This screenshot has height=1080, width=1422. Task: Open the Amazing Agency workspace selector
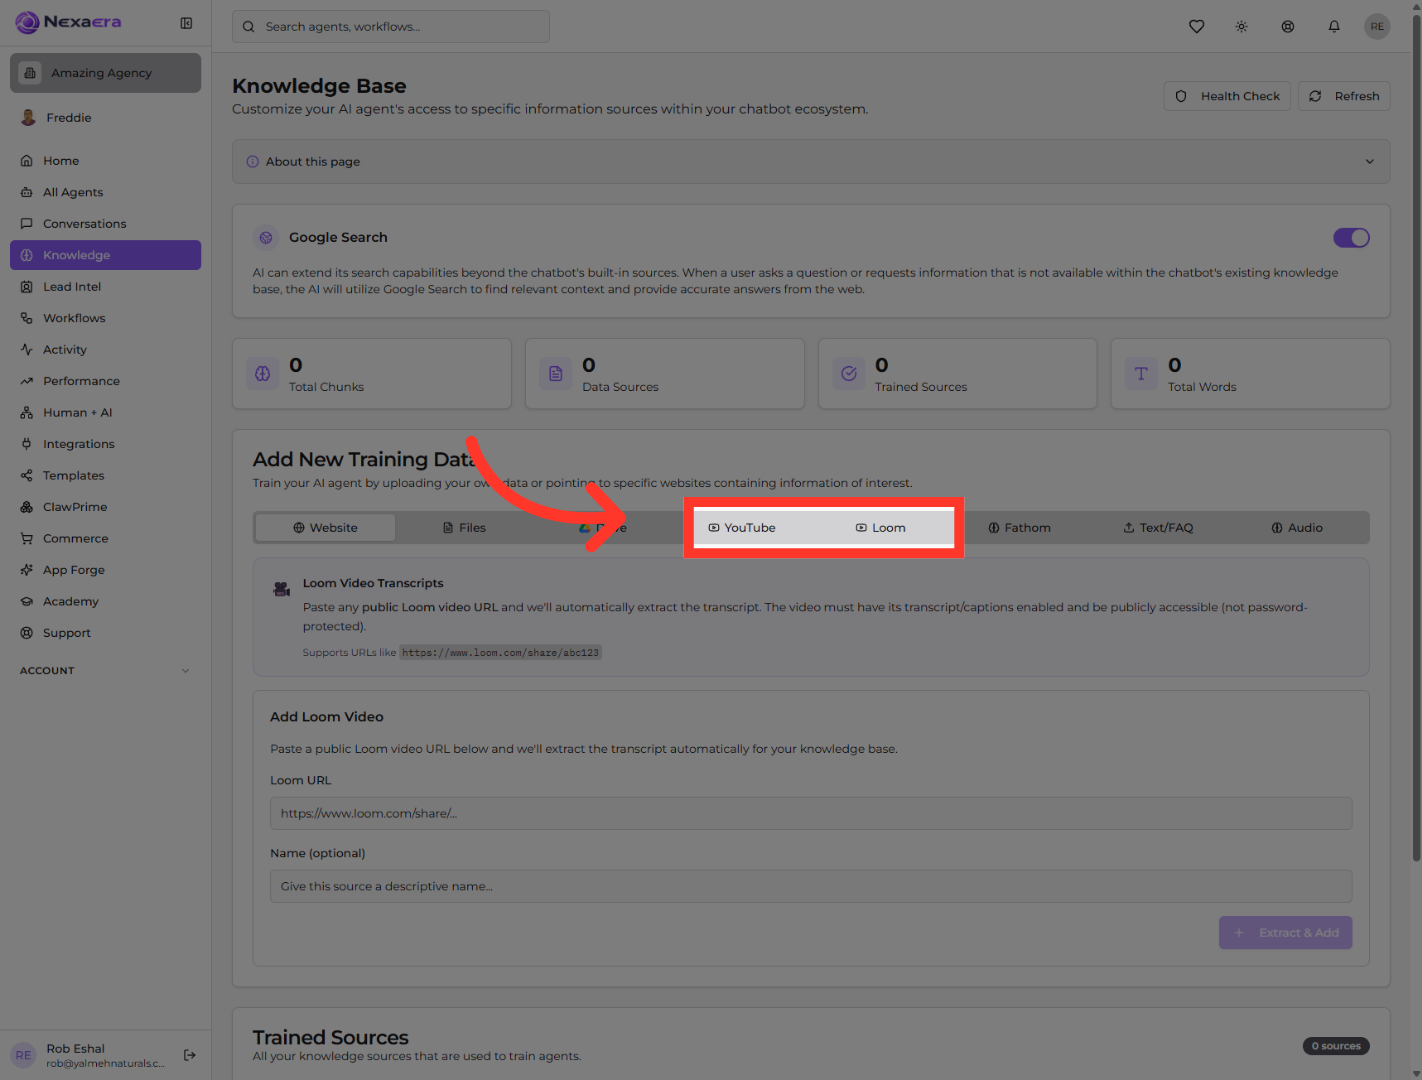coord(105,73)
